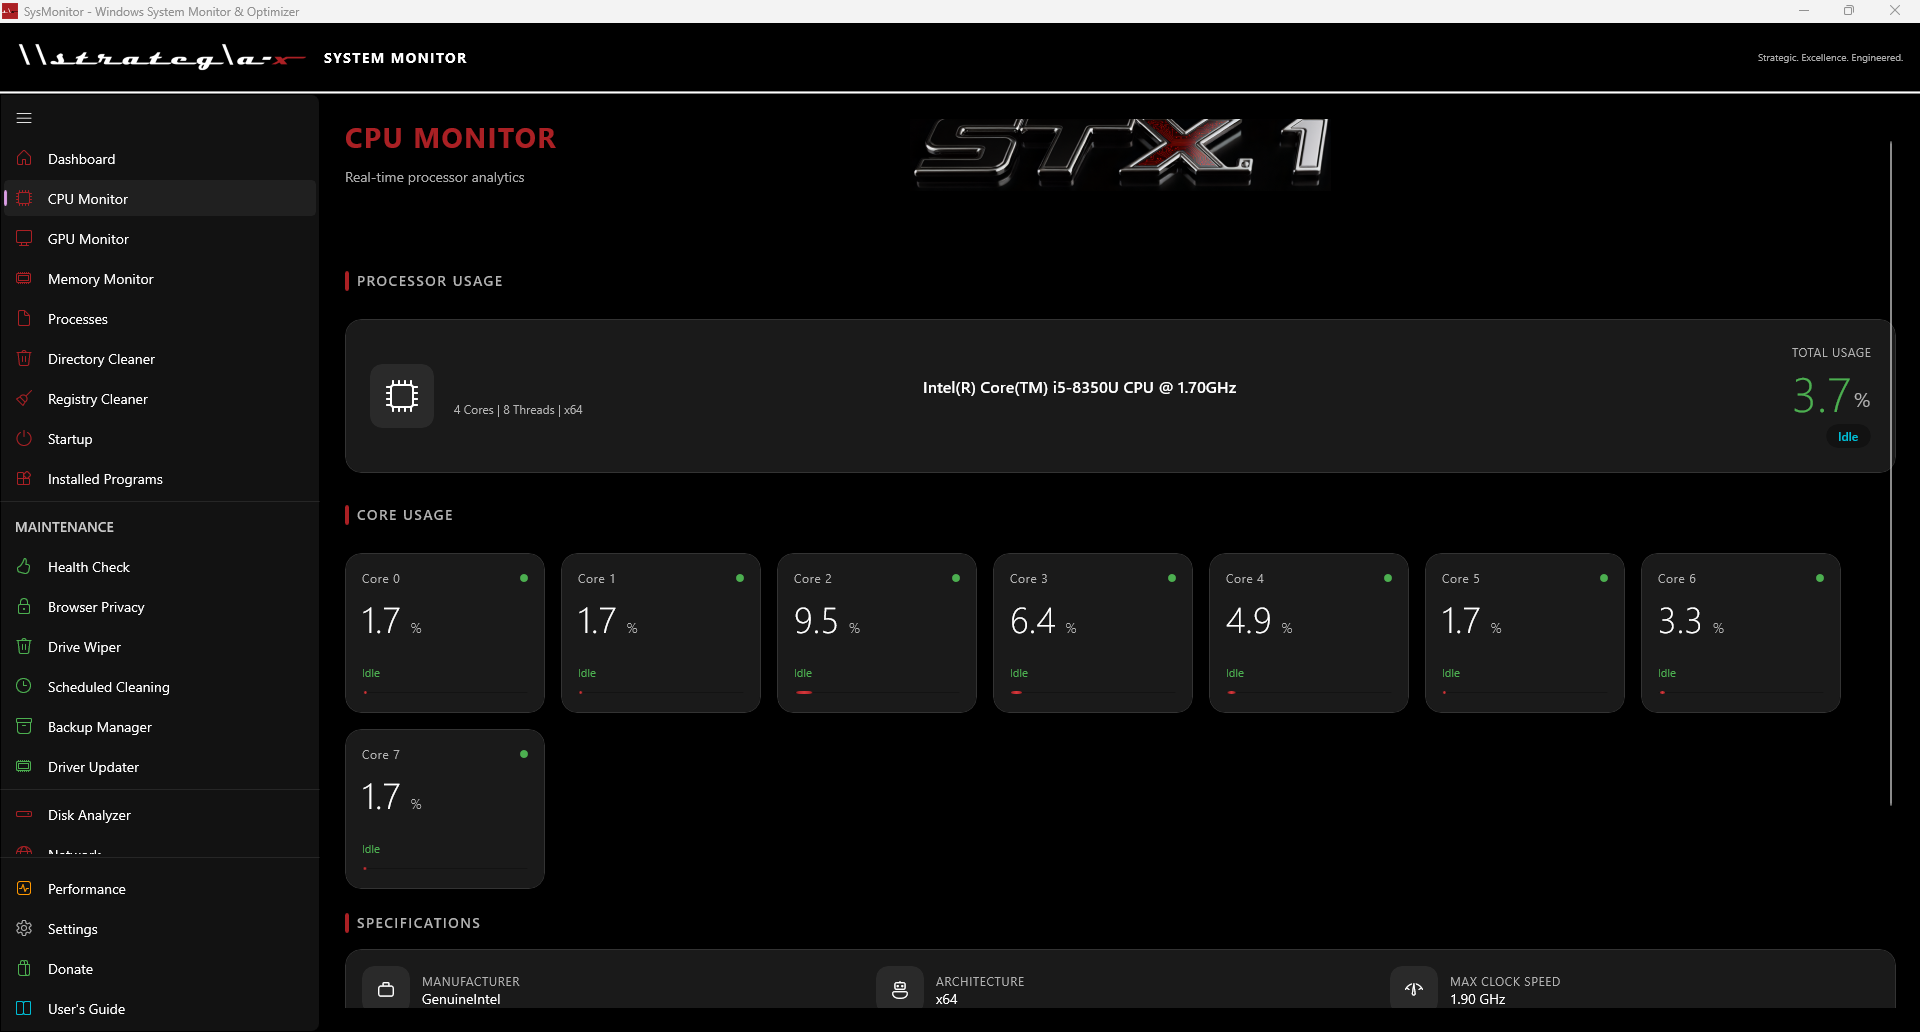1920x1032 pixels.
Task: Click the Startup power icon
Action: [x=24, y=438]
